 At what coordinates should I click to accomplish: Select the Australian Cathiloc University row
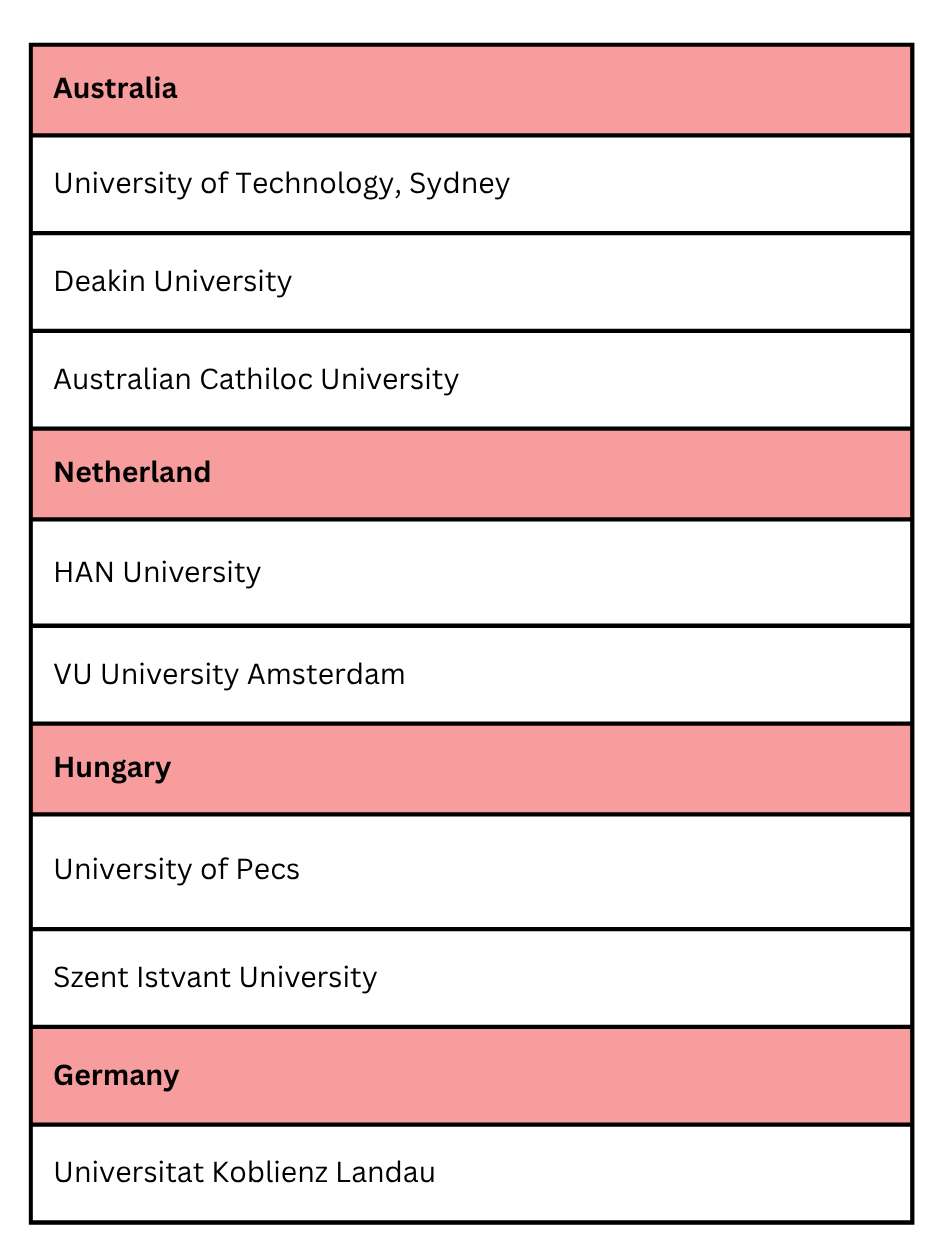pos(471,380)
